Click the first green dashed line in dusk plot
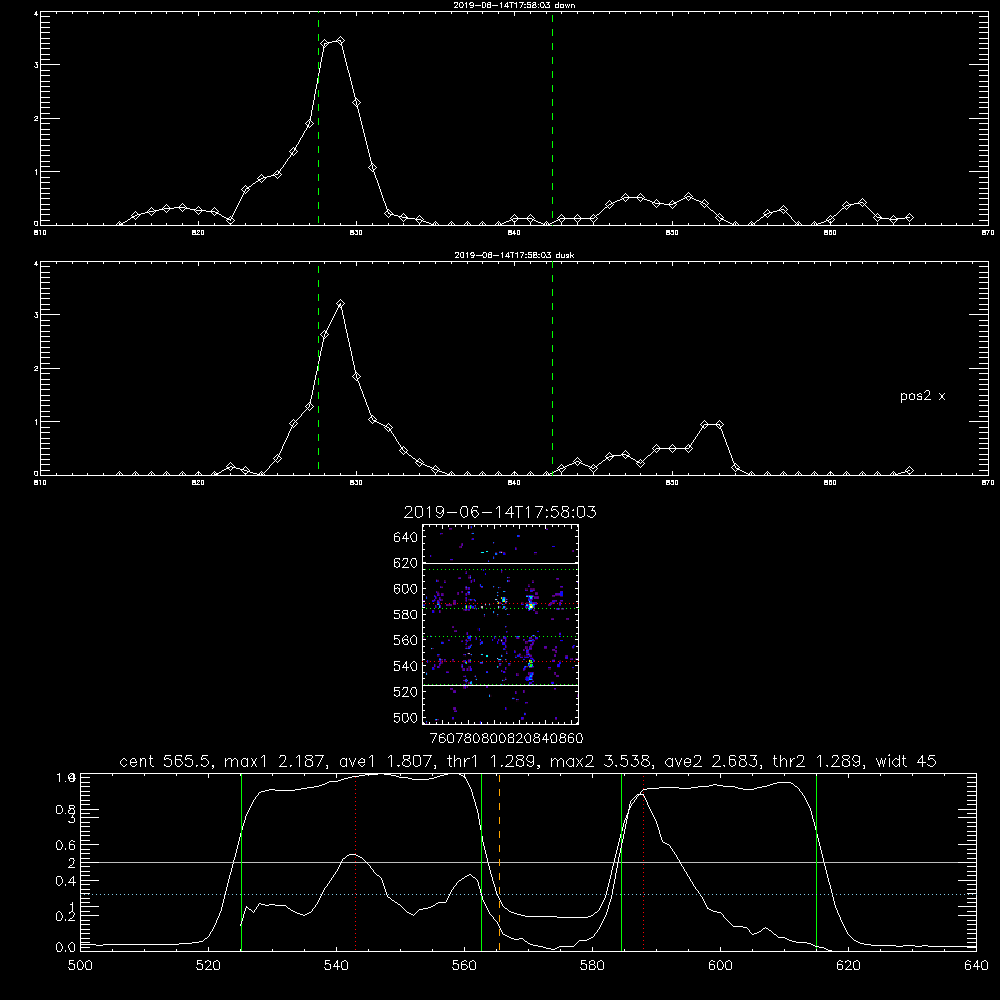1000x1000 pixels. (x=318, y=368)
